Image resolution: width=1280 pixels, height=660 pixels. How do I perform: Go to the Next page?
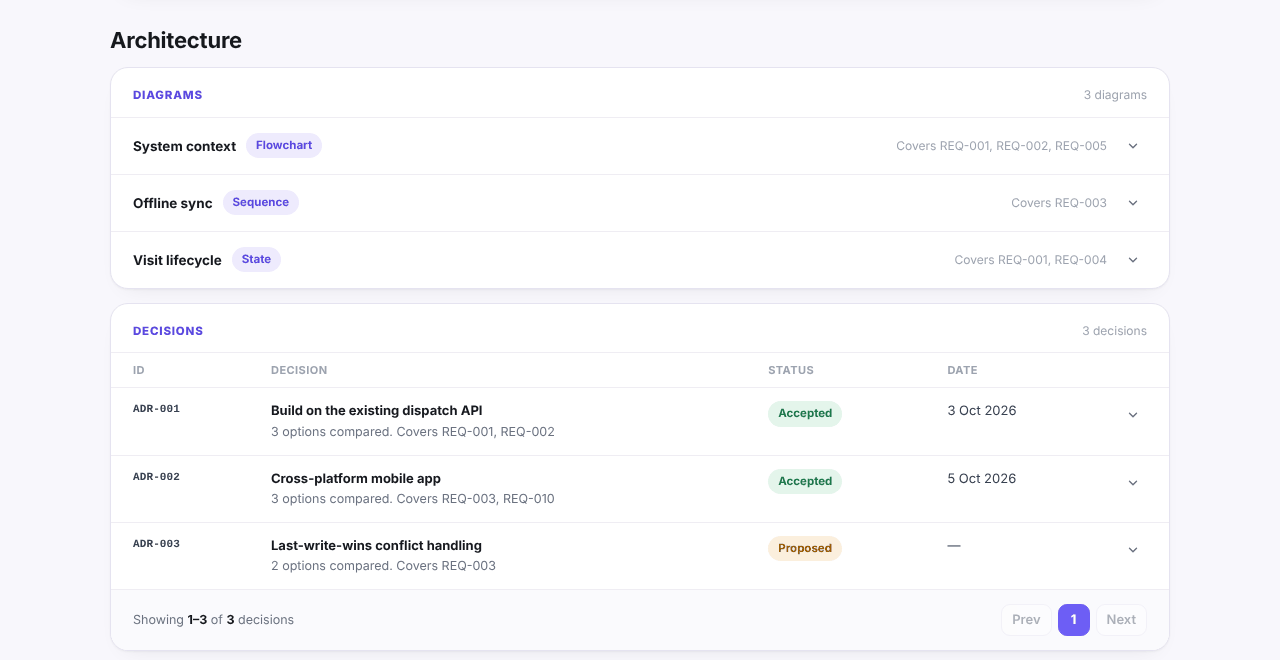[1121, 620]
